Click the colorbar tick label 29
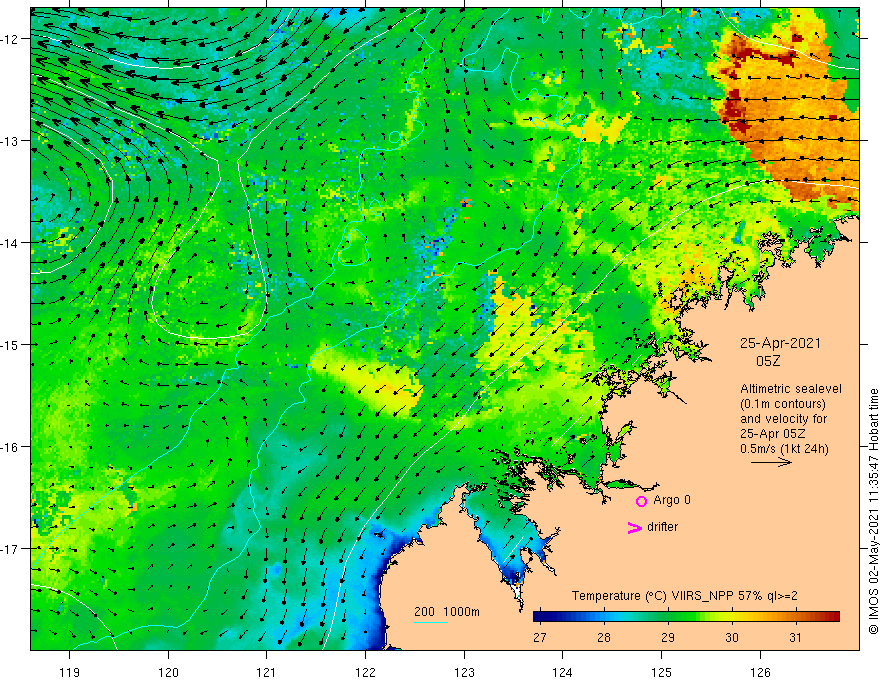The image size is (880, 680). [667, 637]
